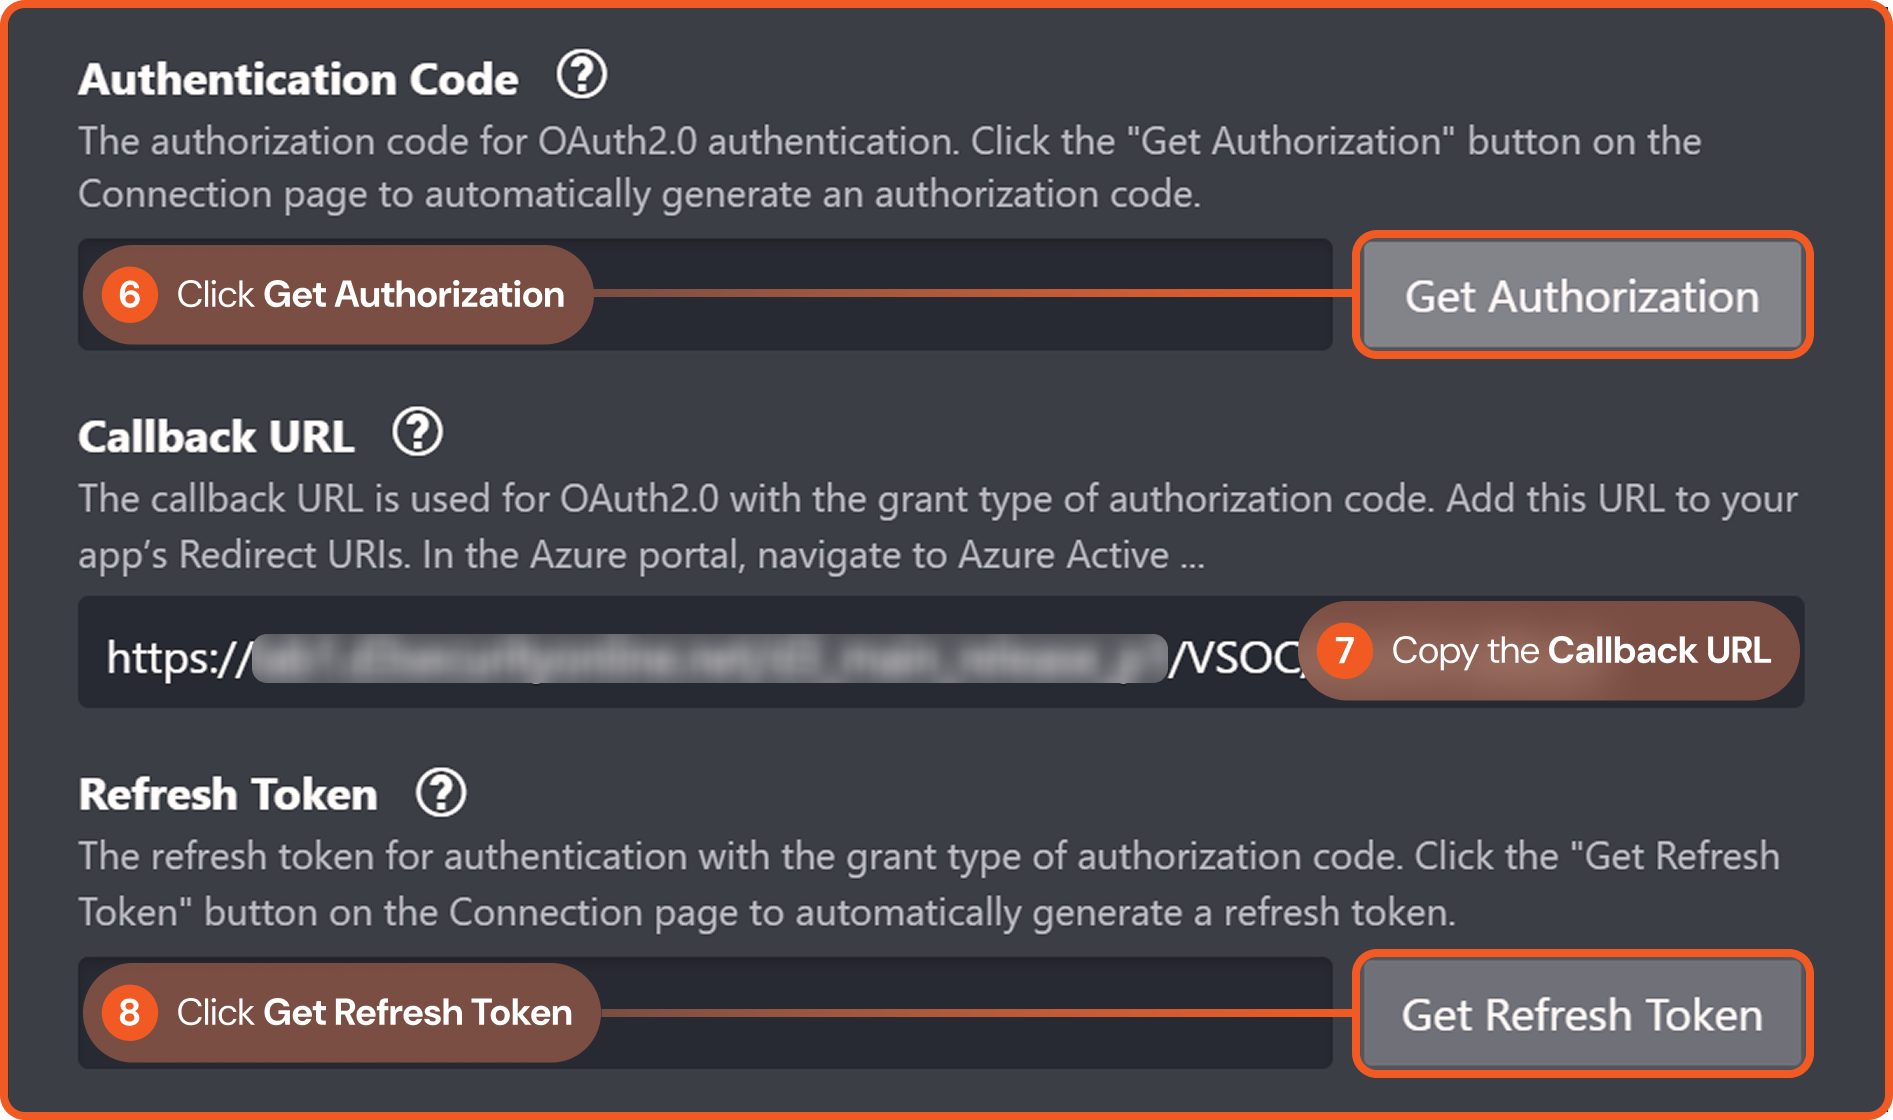The height and width of the screenshot is (1120, 1893).
Task: Select the Callback URL heading text
Action: click(216, 437)
